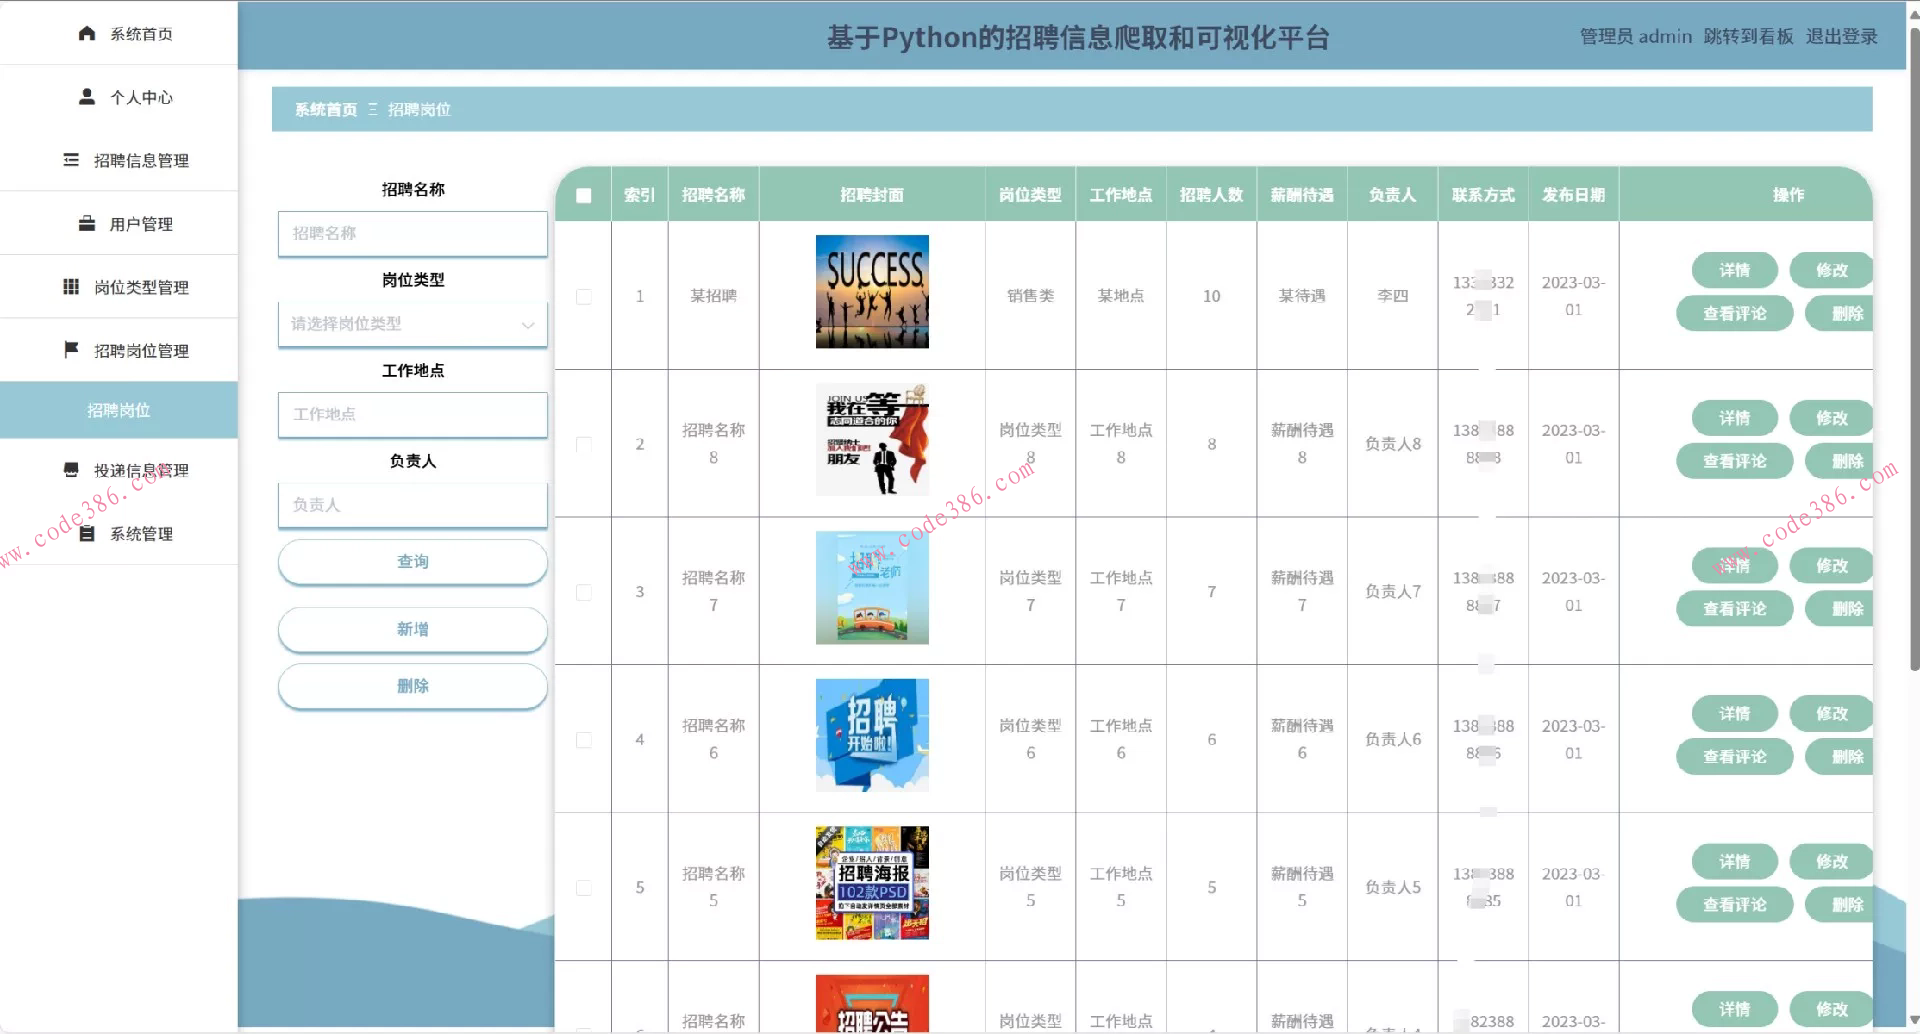This screenshot has height=1034, width=1920.
Task: Click the briefcase icon beside 用户管理
Action: 87,223
